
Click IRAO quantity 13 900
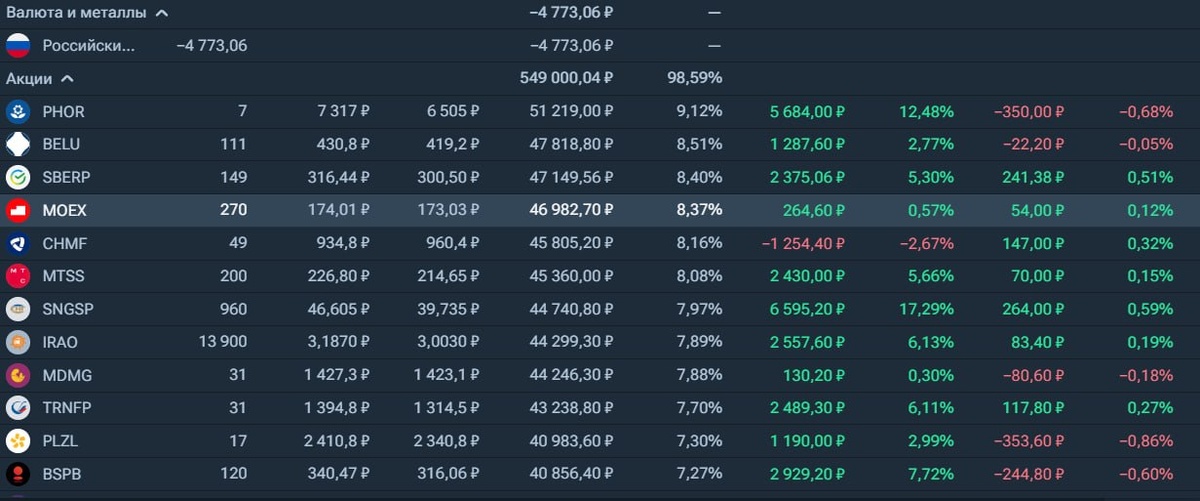pyautogui.click(x=222, y=343)
